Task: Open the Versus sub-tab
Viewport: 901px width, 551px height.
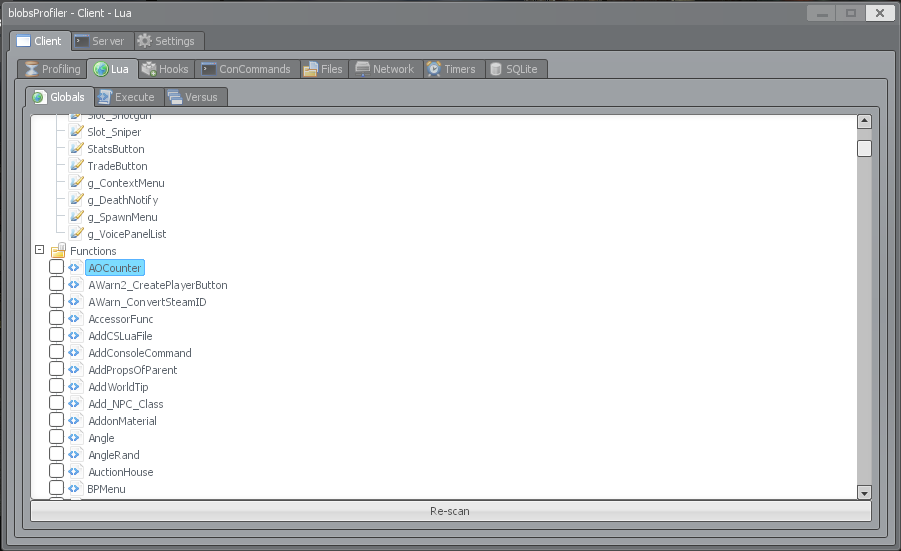Action: pos(195,97)
